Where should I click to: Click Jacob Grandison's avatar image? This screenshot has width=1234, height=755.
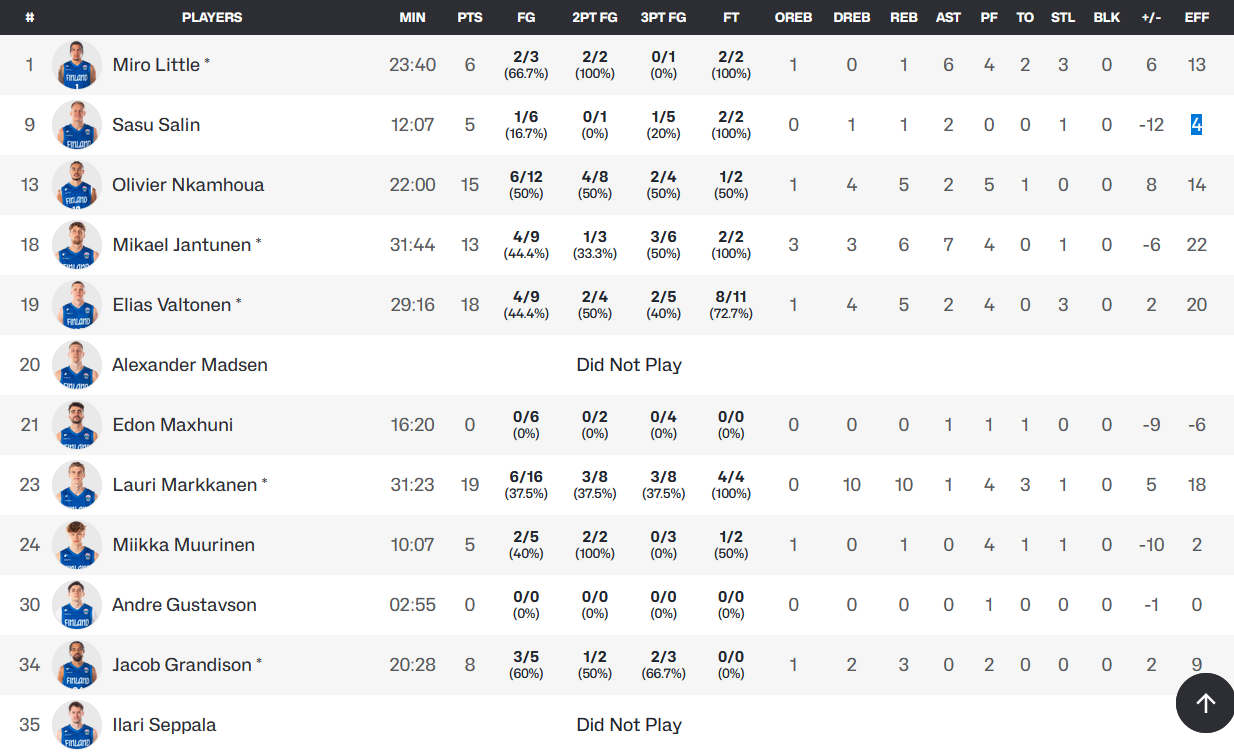pos(77,665)
